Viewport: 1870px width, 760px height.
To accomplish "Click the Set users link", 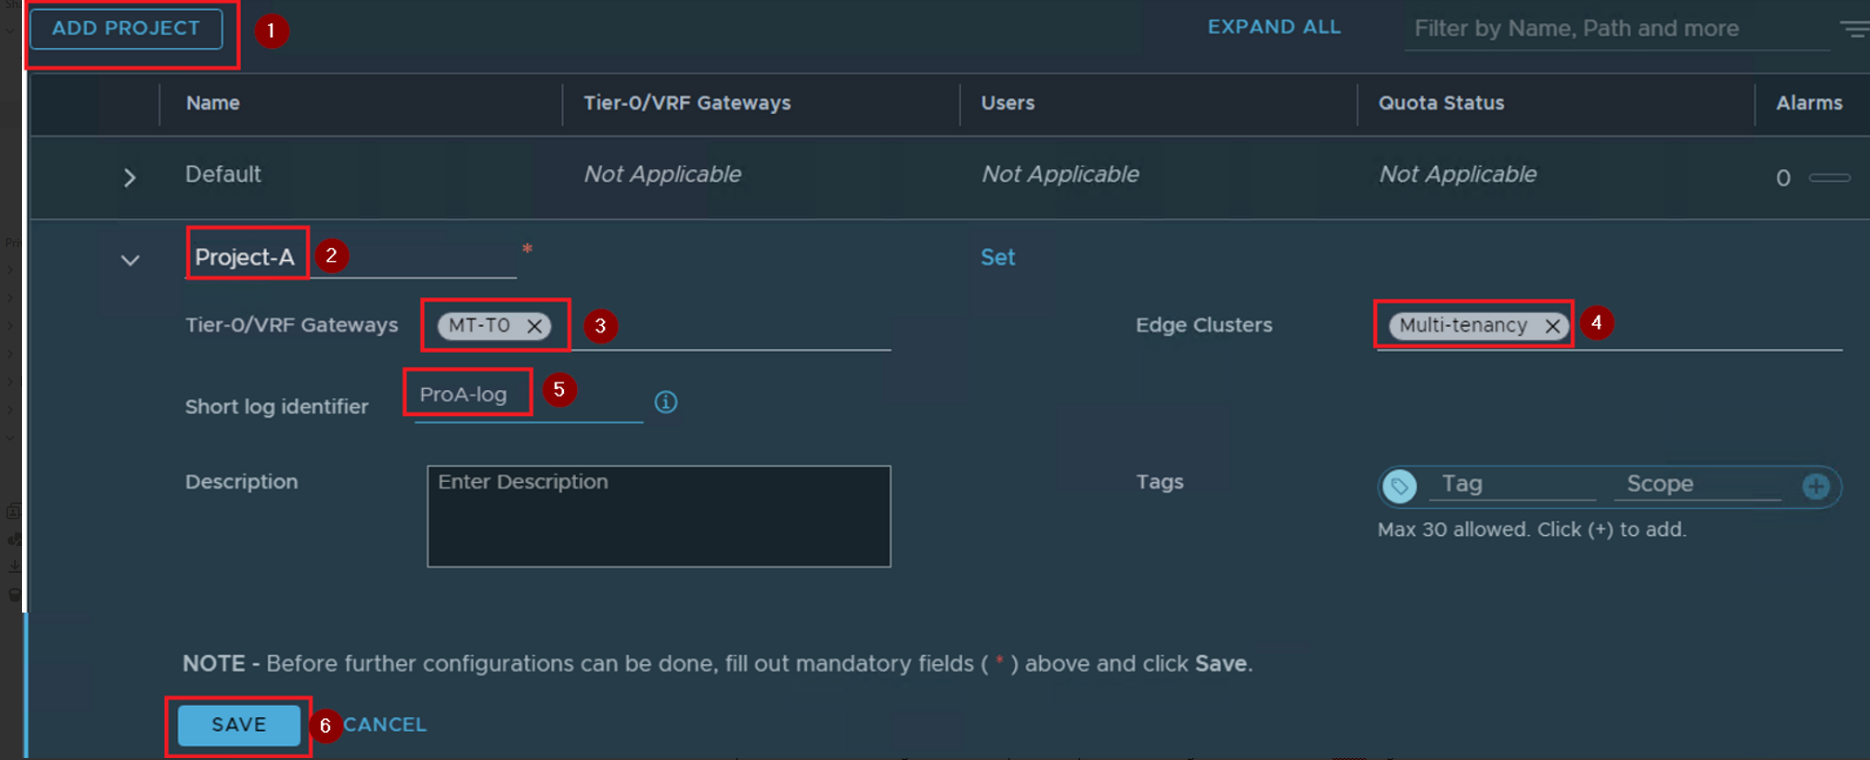I will [997, 257].
